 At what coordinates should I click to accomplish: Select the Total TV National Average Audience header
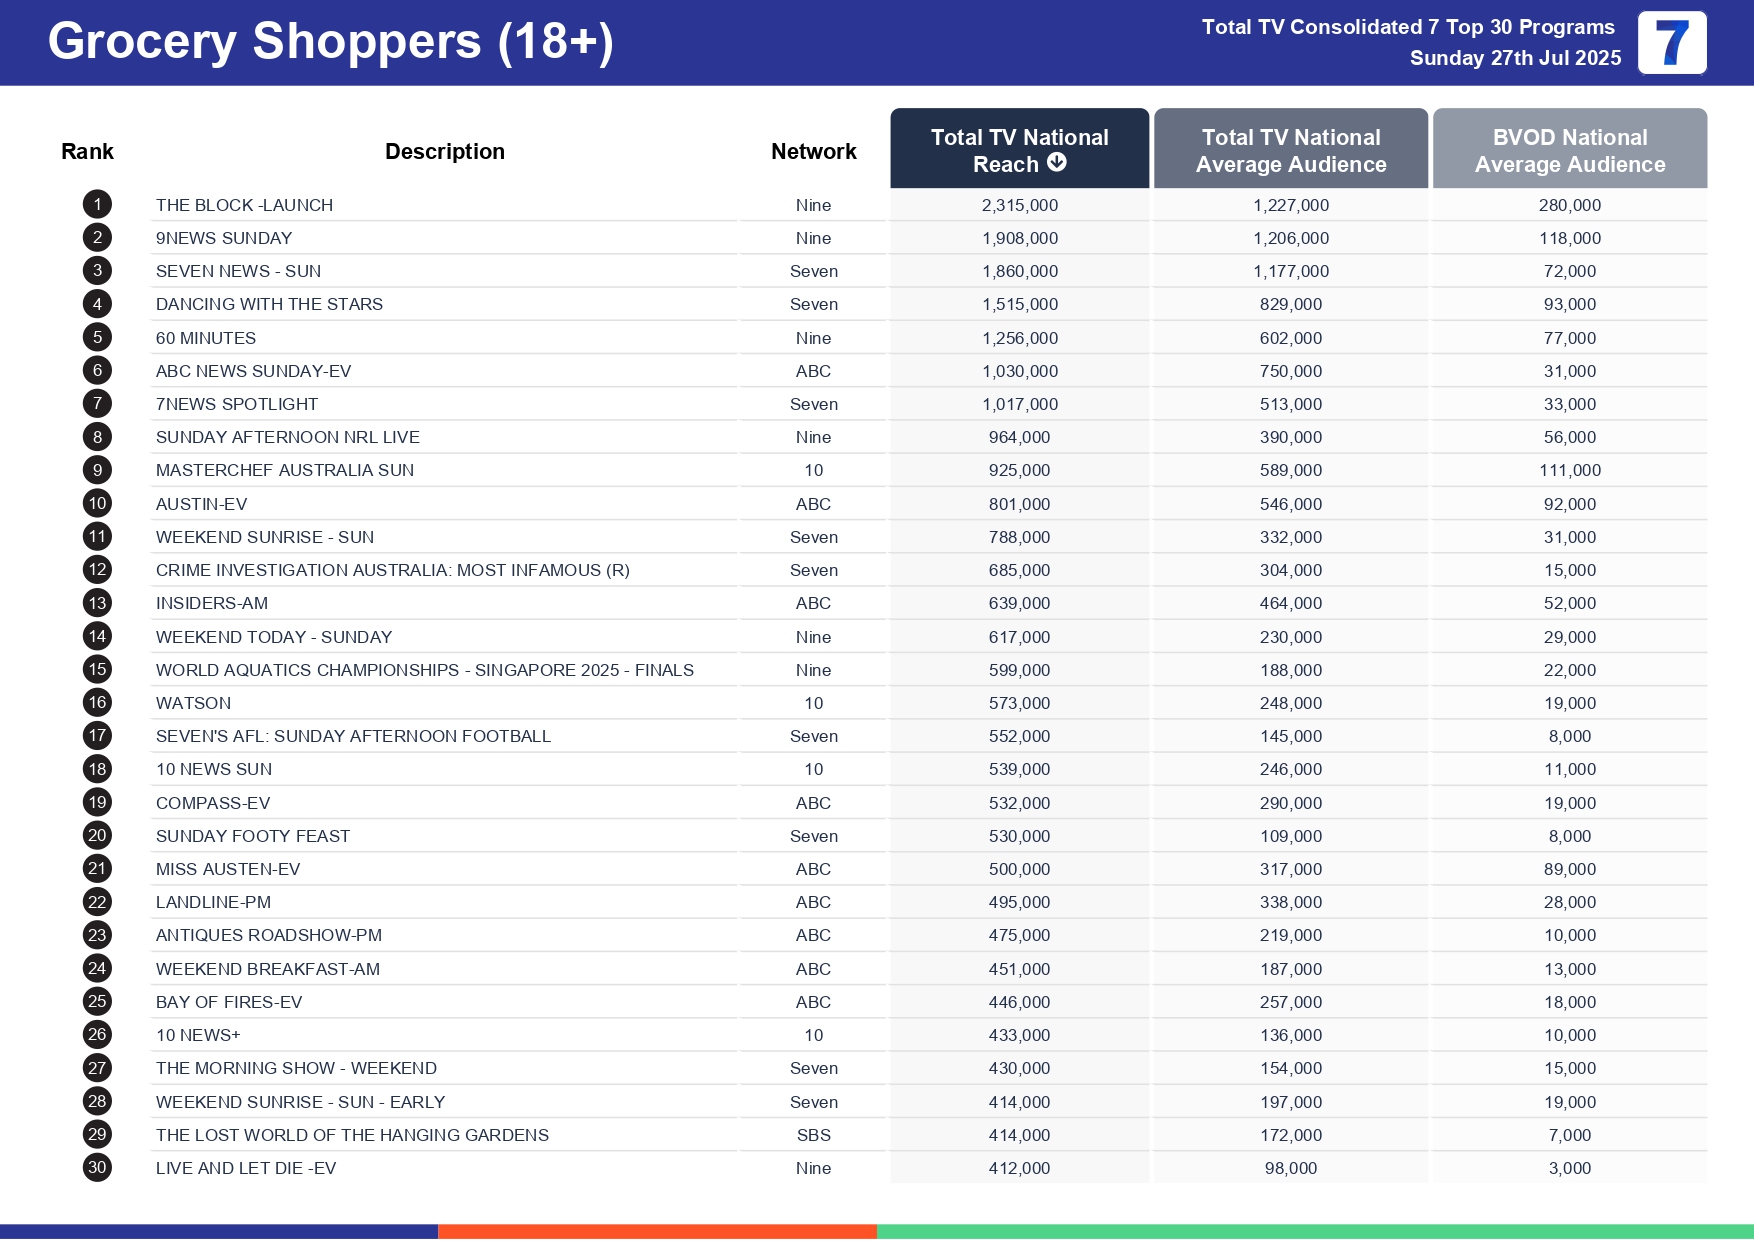[x=1290, y=150]
